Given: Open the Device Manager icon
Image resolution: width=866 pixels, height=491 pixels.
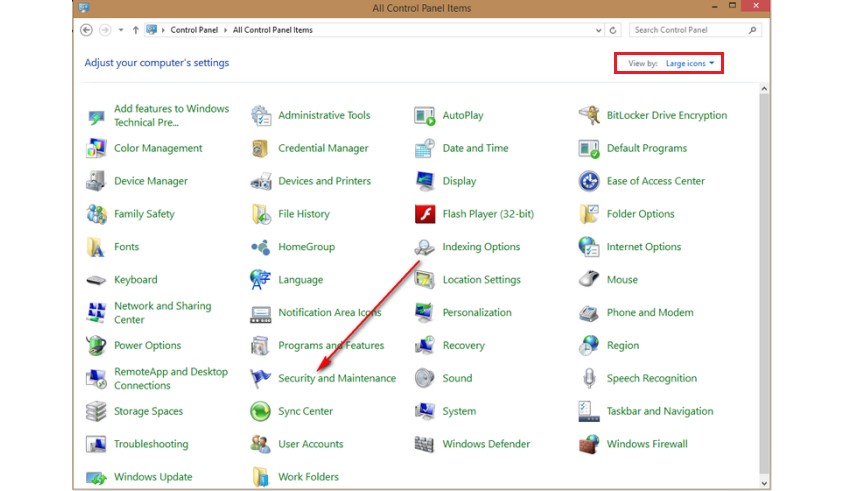Looking at the screenshot, I should [x=97, y=181].
